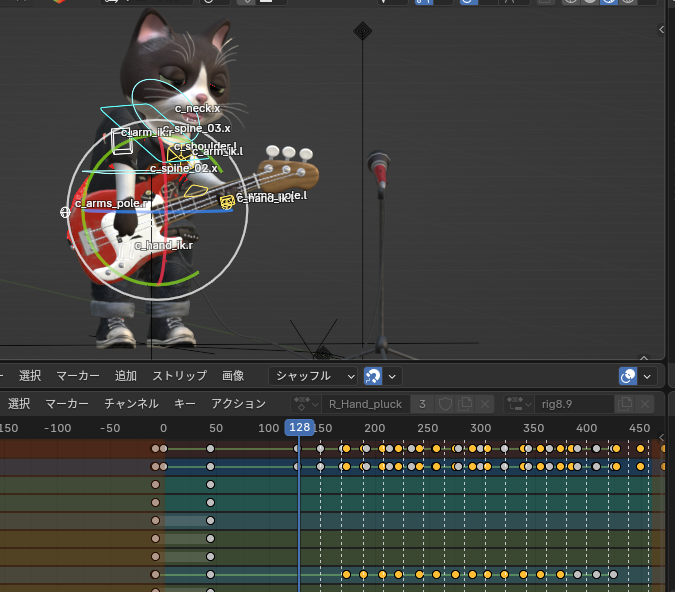The image size is (675, 592).
Task: Click the frame 128 playhead marker
Action: 300,428
